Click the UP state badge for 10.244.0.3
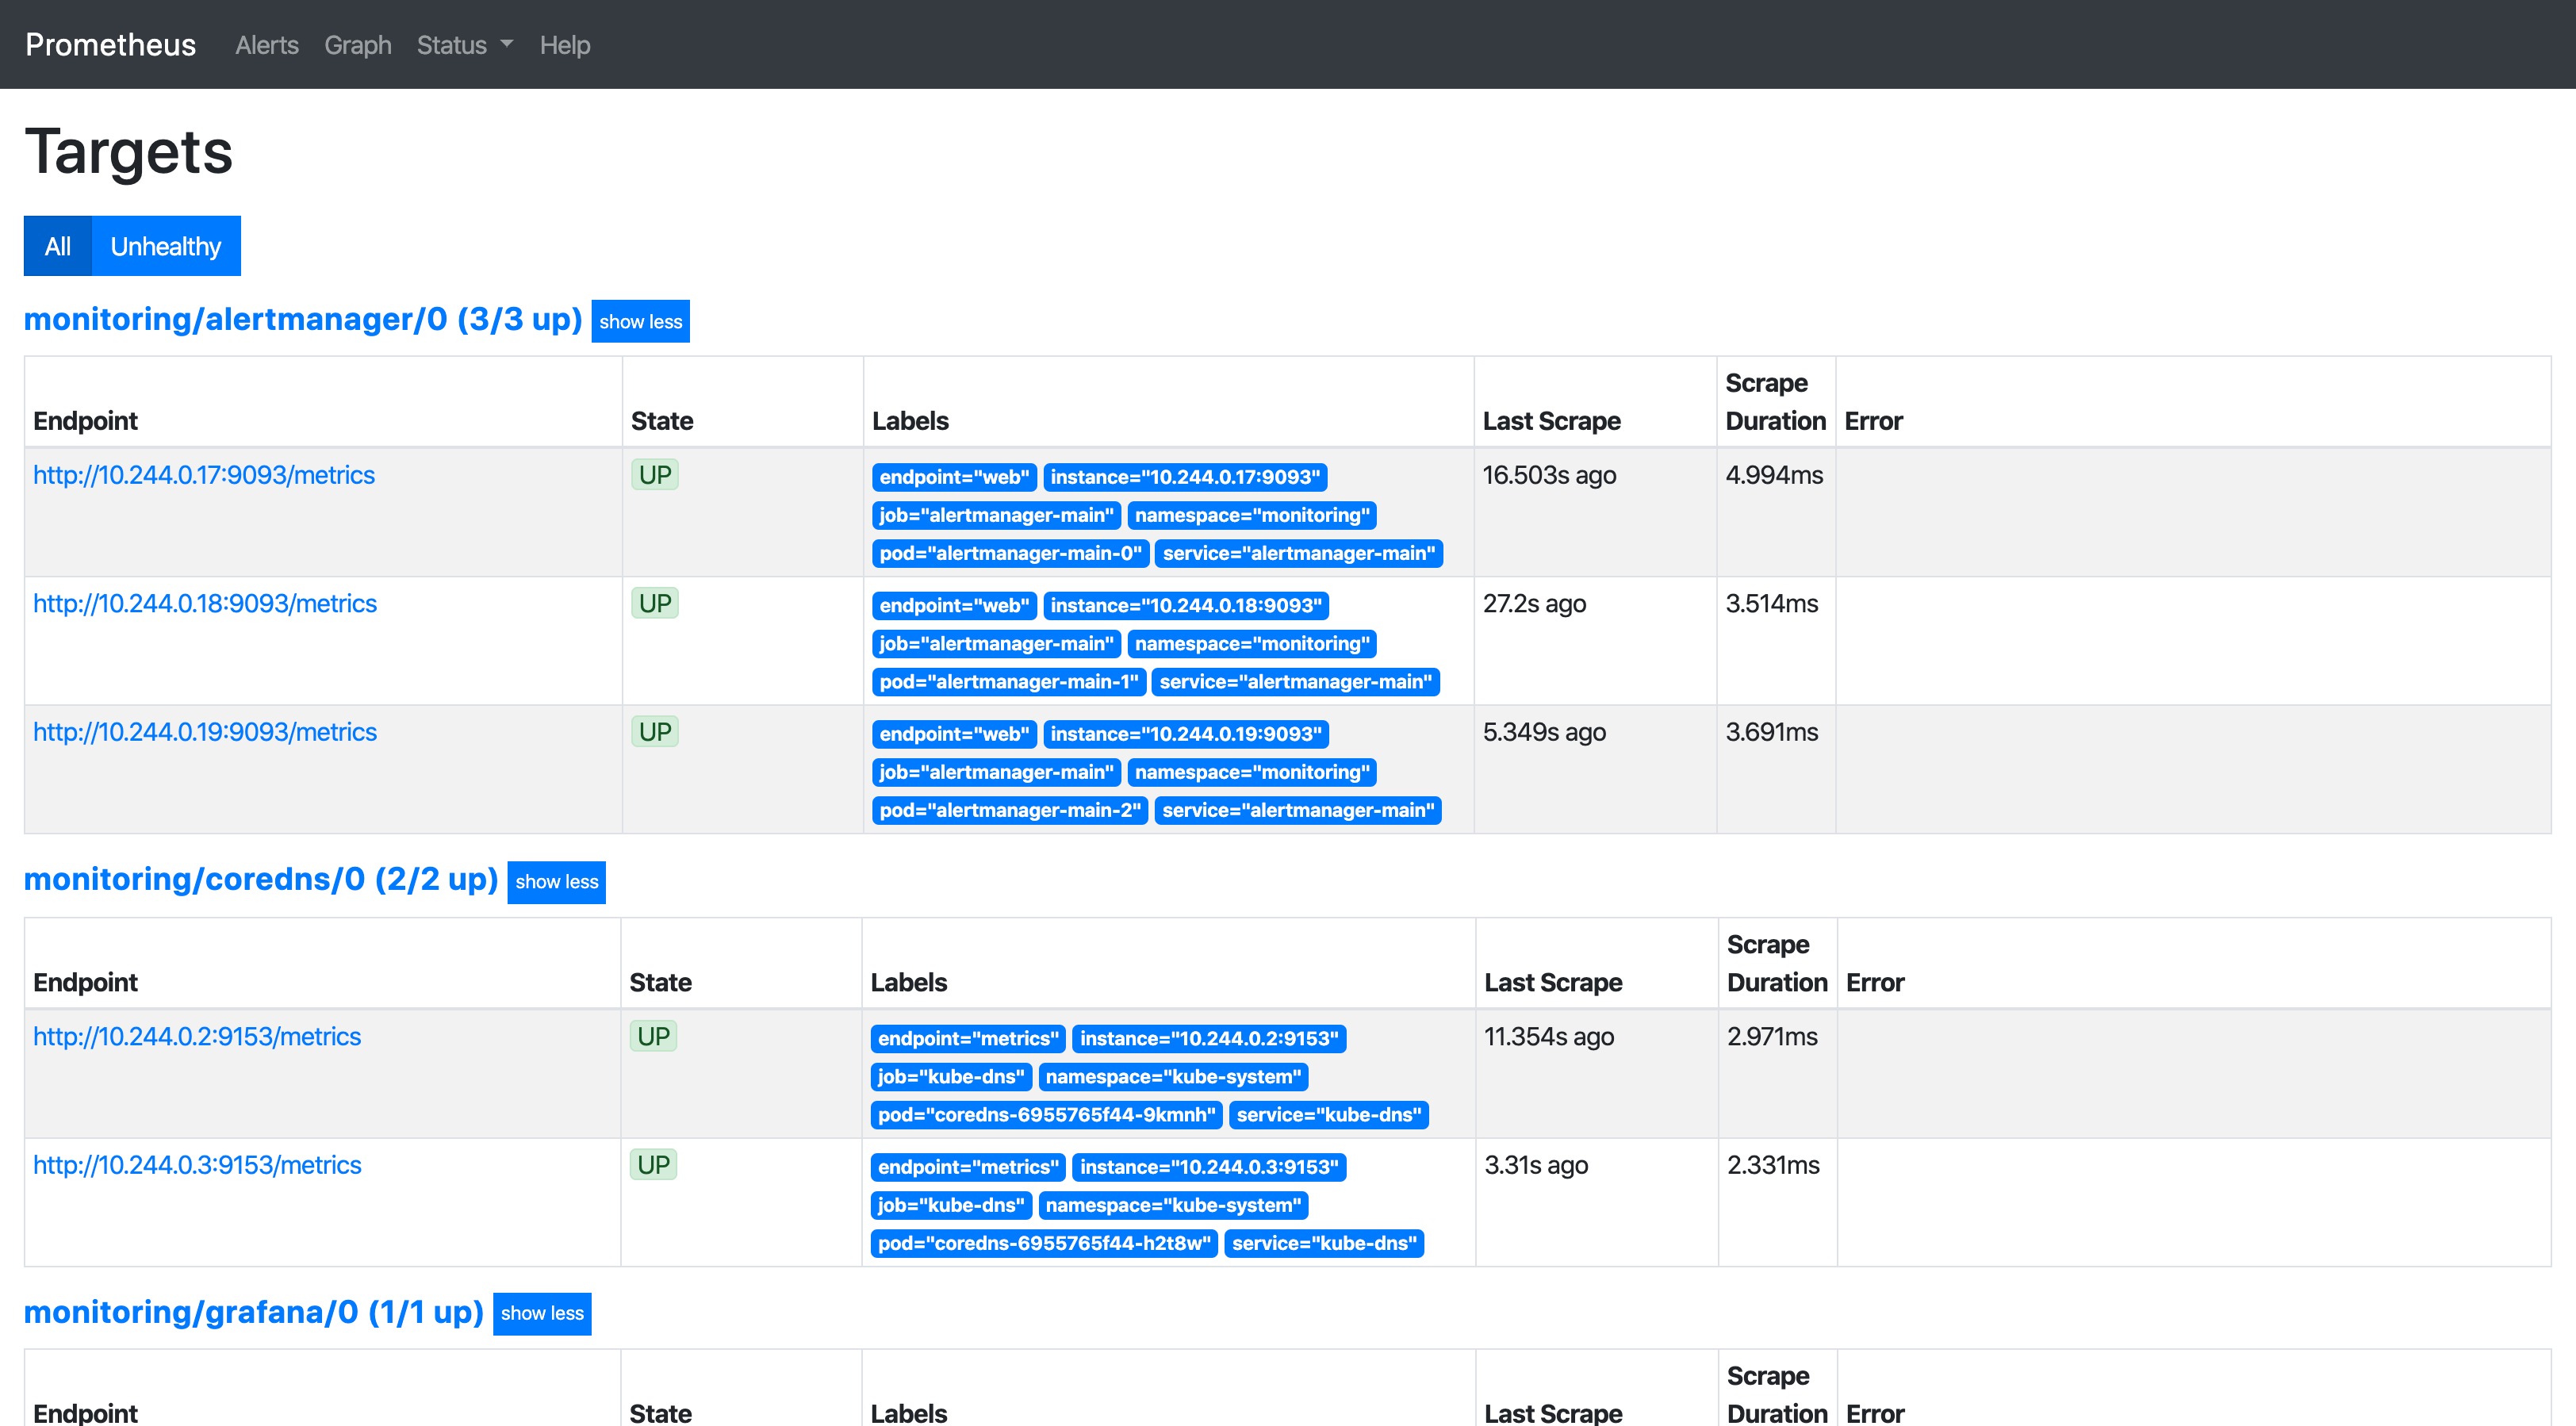Image resolution: width=2576 pixels, height=1426 pixels. (x=653, y=1165)
